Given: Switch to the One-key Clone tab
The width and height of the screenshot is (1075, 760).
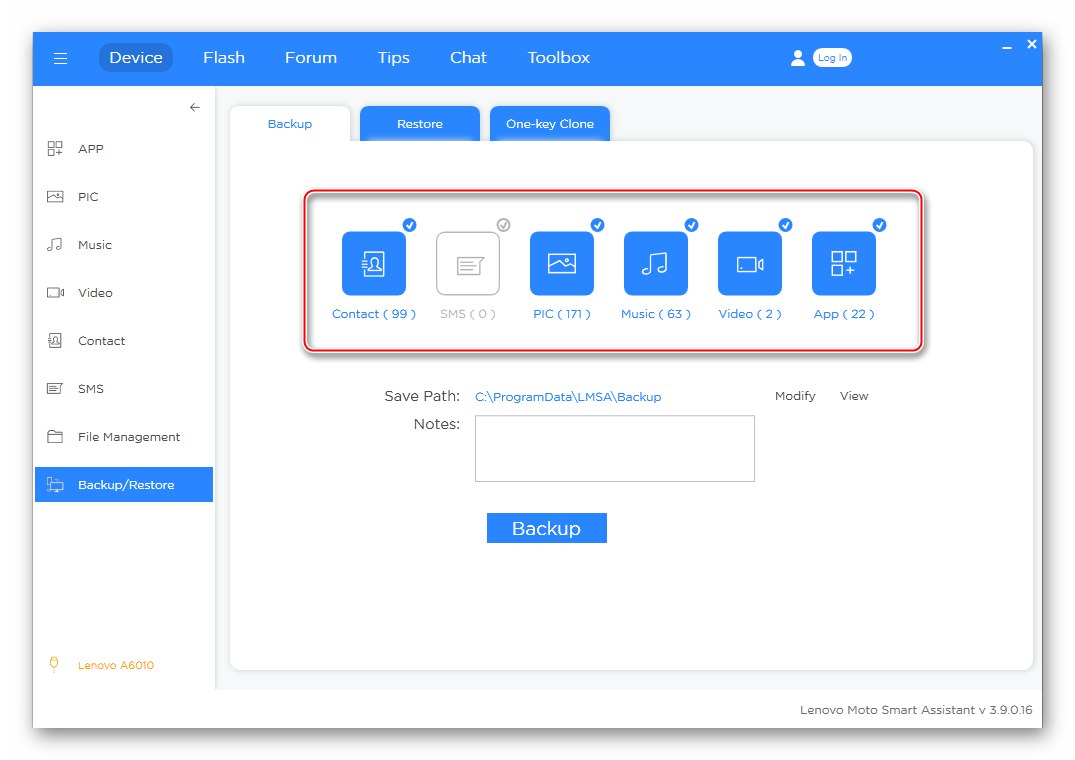Looking at the screenshot, I should 550,124.
